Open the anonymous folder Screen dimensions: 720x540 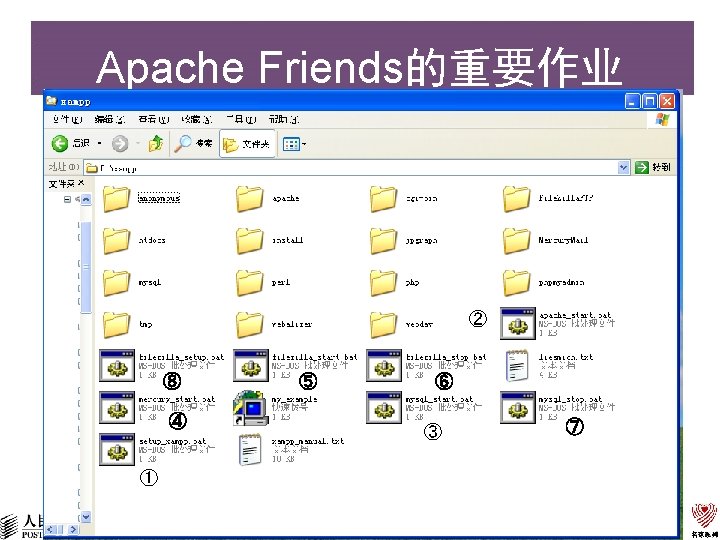(117, 198)
